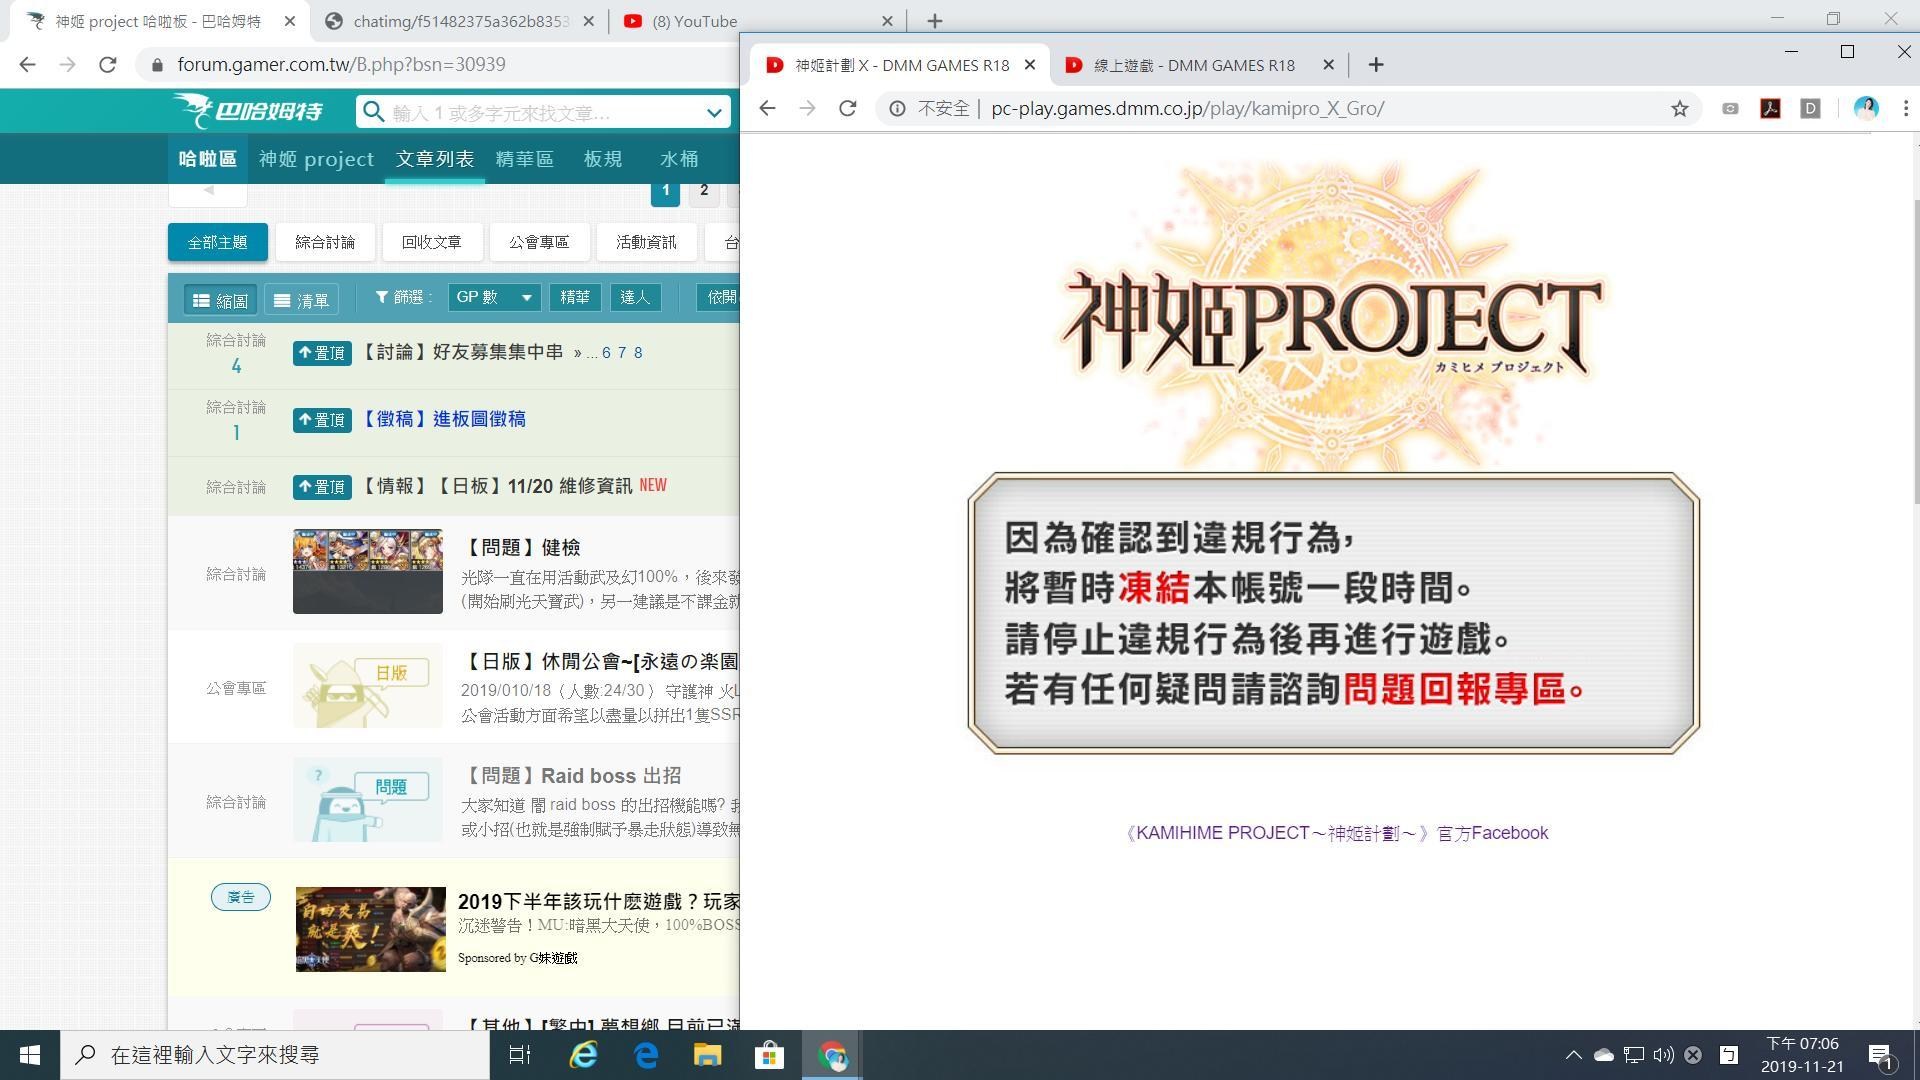1920x1080 pixels.
Task: Click back arrow in DMM GAMES window
Action: point(767,108)
